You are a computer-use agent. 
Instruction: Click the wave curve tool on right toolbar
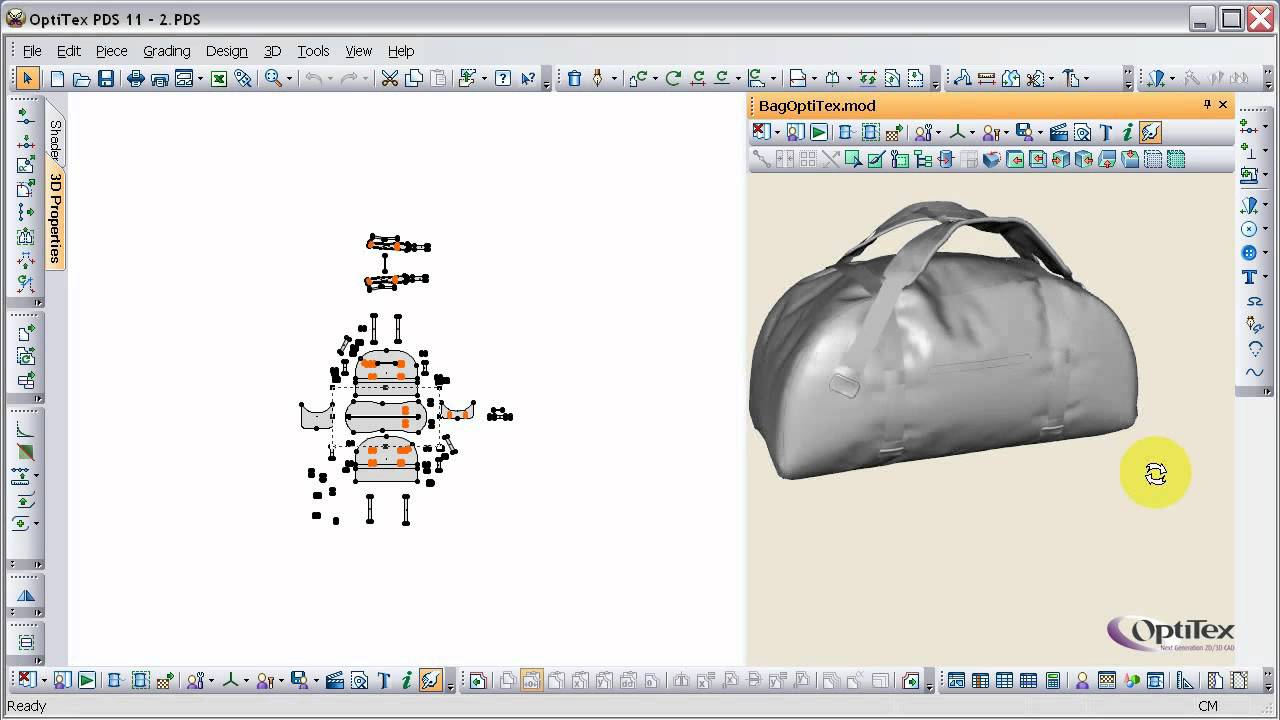[1254, 372]
